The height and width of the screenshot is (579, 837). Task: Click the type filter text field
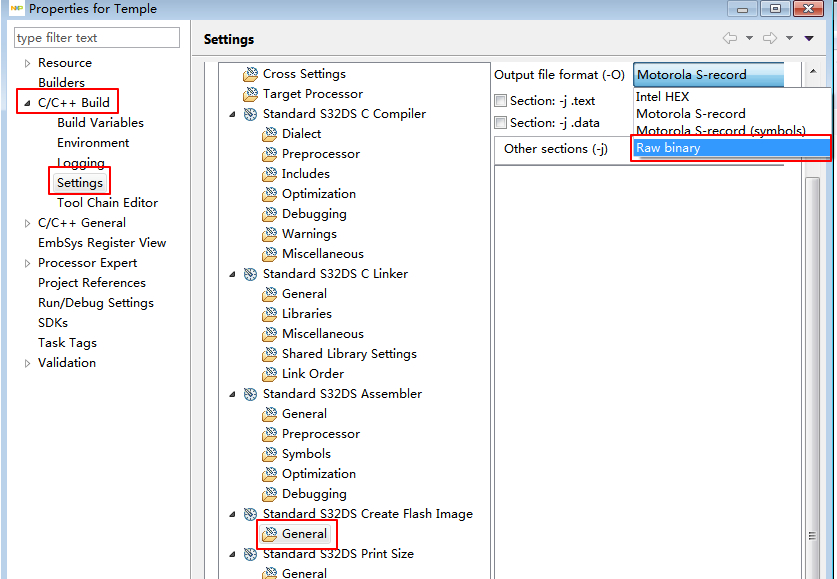pyautogui.click(x=97, y=38)
